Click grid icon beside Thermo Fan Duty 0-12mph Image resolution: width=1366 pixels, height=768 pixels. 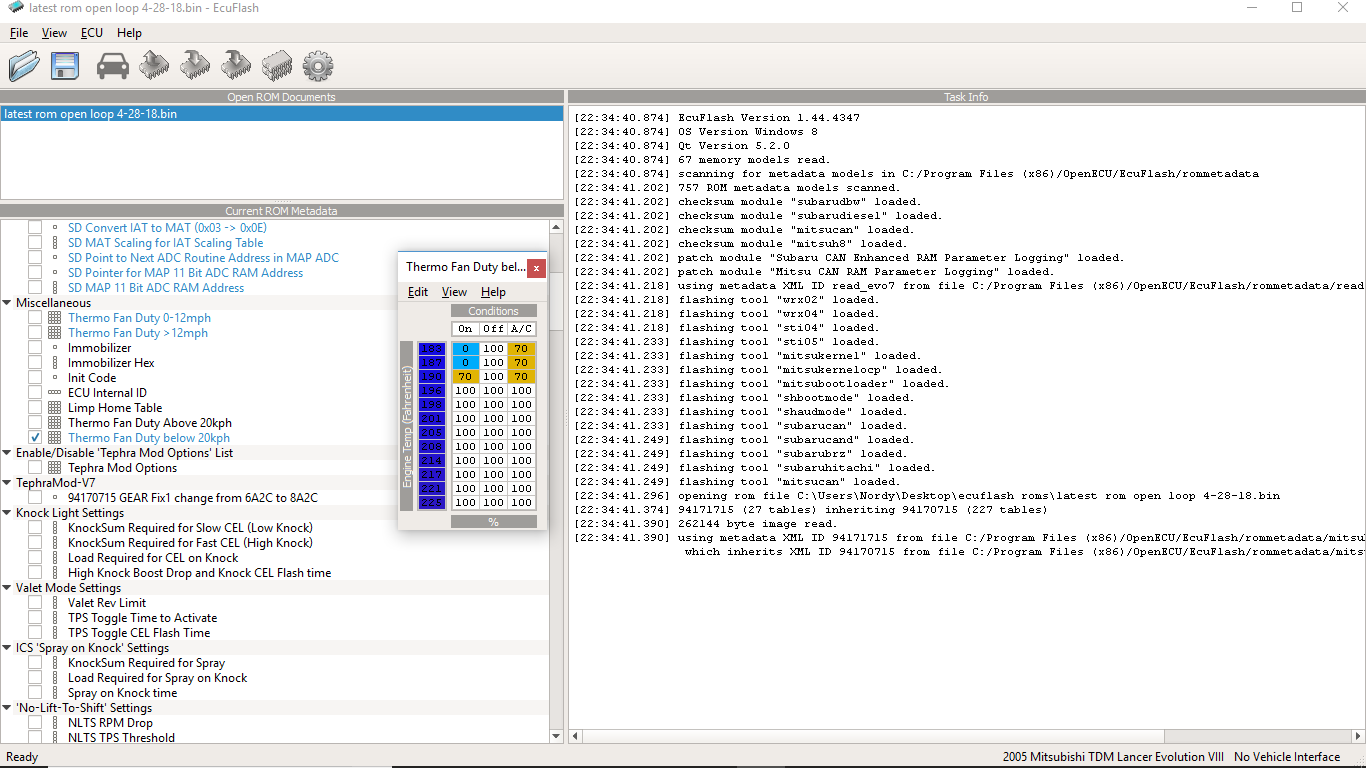(55, 318)
